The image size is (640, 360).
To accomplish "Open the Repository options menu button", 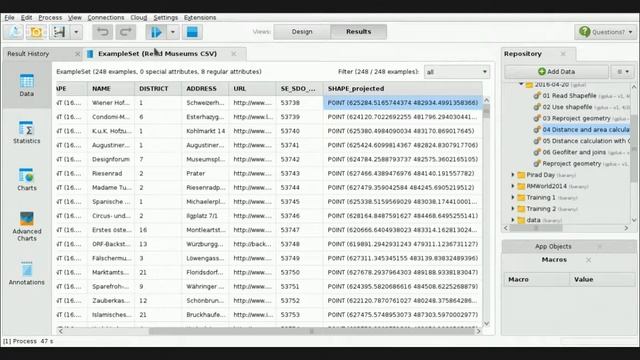I will pyautogui.click(x=623, y=71).
